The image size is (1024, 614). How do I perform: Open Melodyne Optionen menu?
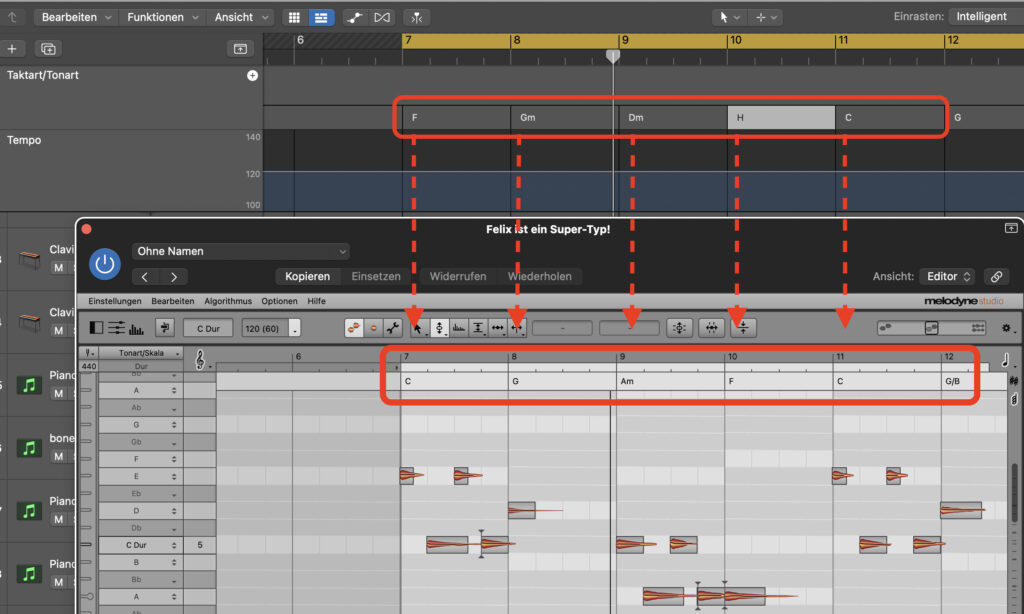[x=280, y=301]
